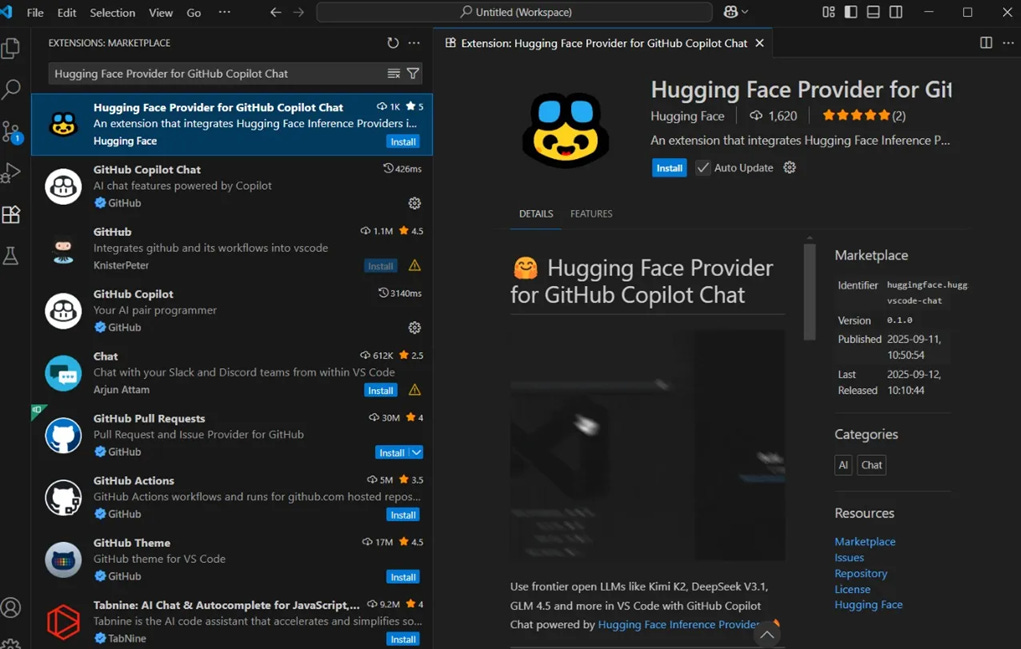Open the Run and Debug view
This screenshot has width=1021, height=649.
(11, 173)
